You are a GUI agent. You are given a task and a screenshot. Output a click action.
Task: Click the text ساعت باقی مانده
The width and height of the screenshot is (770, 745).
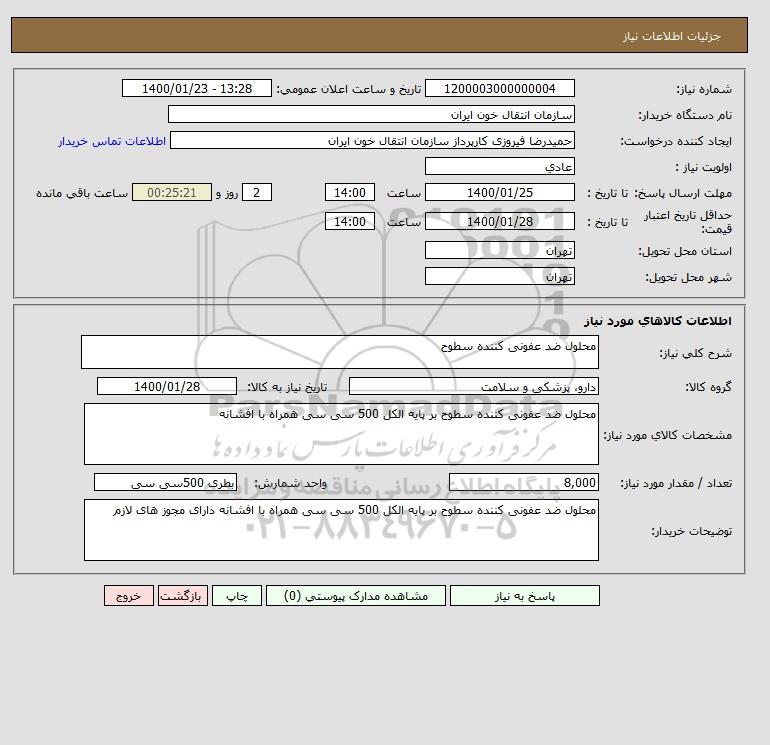pyautogui.click(x=82, y=193)
